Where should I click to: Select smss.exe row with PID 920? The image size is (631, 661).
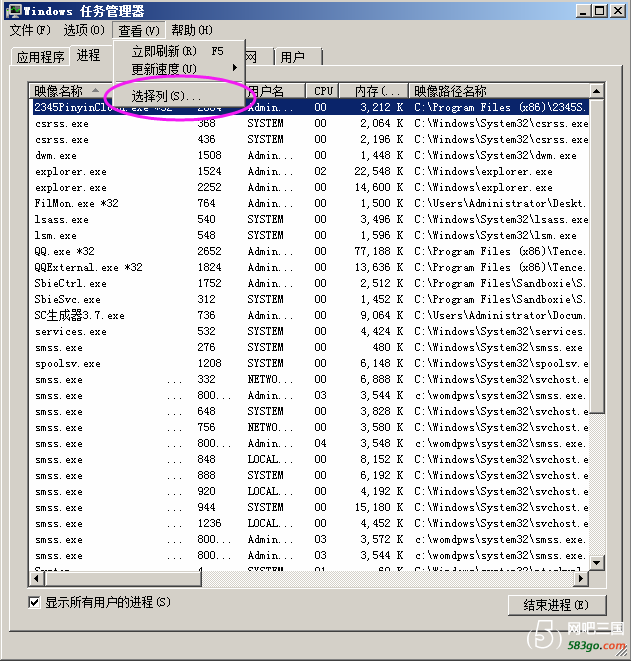(310, 492)
